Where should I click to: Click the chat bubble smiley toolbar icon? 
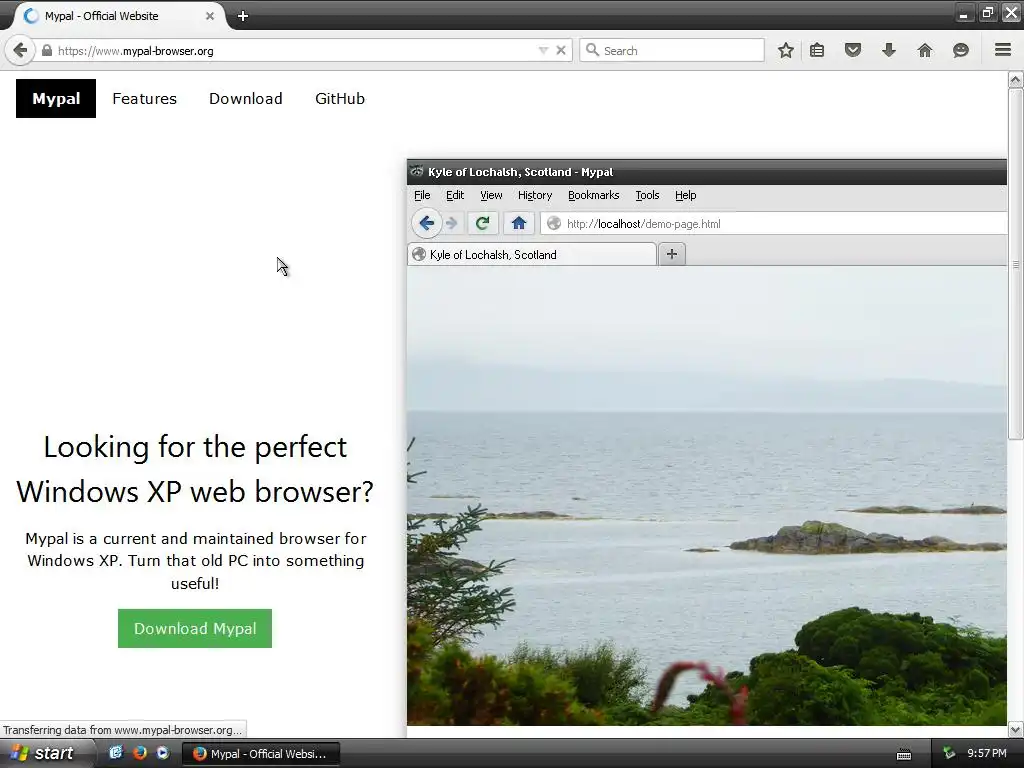961,50
